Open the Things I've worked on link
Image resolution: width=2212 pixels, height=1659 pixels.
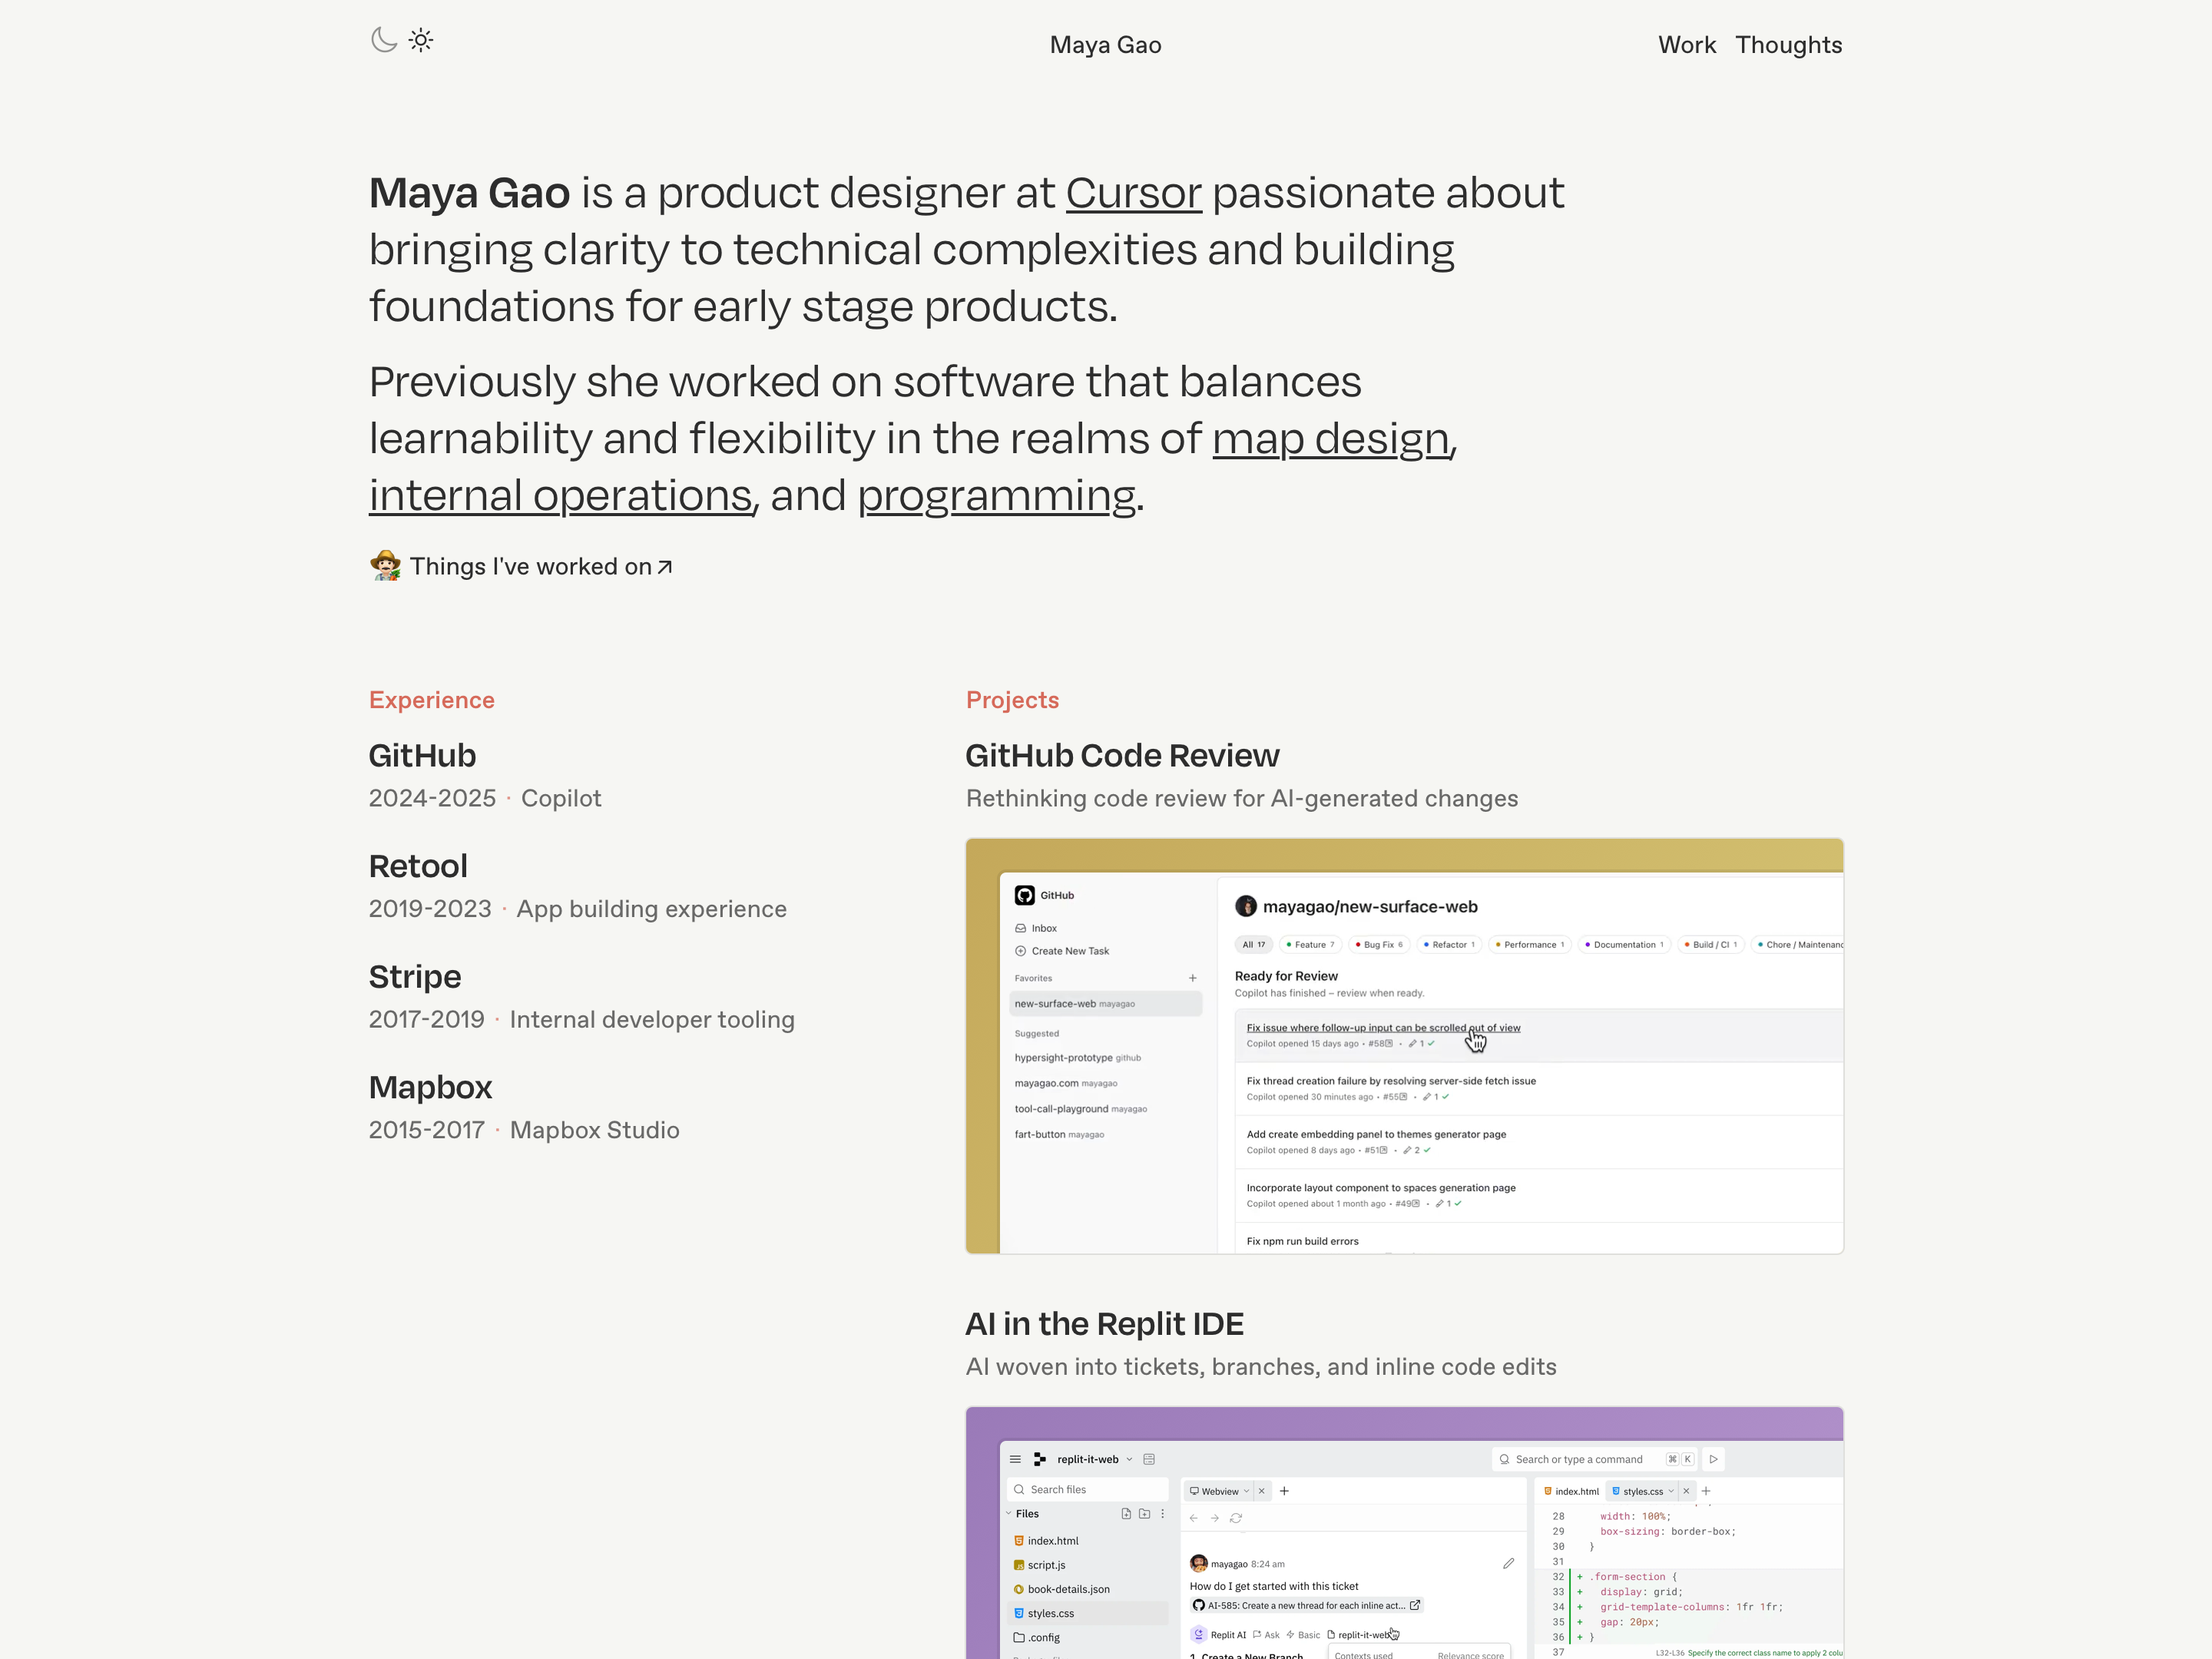click(x=521, y=566)
